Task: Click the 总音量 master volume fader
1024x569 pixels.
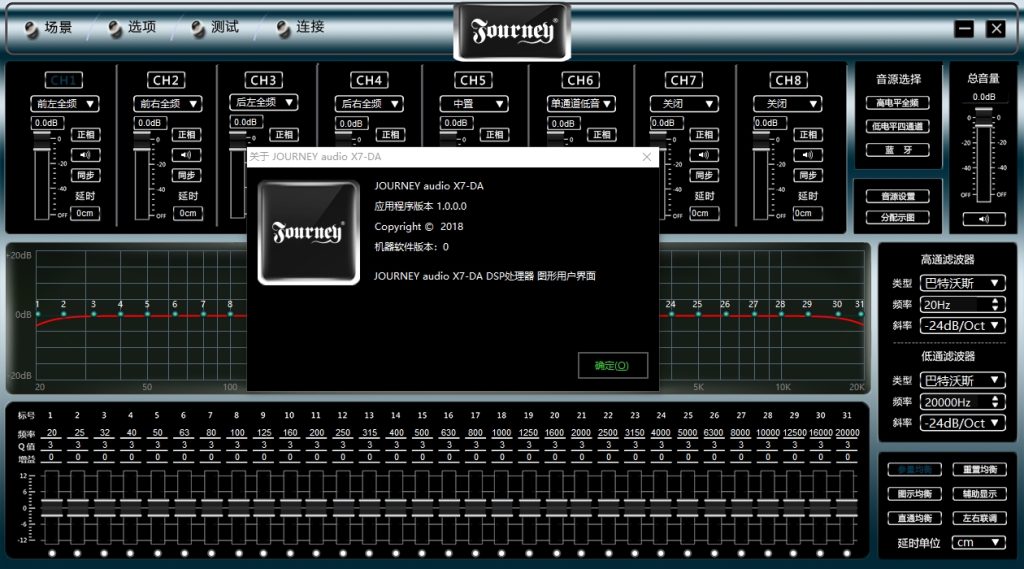Action: tap(984, 118)
